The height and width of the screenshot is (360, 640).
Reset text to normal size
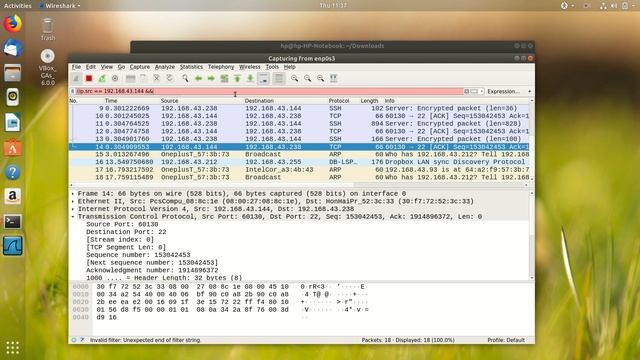coord(321,78)
